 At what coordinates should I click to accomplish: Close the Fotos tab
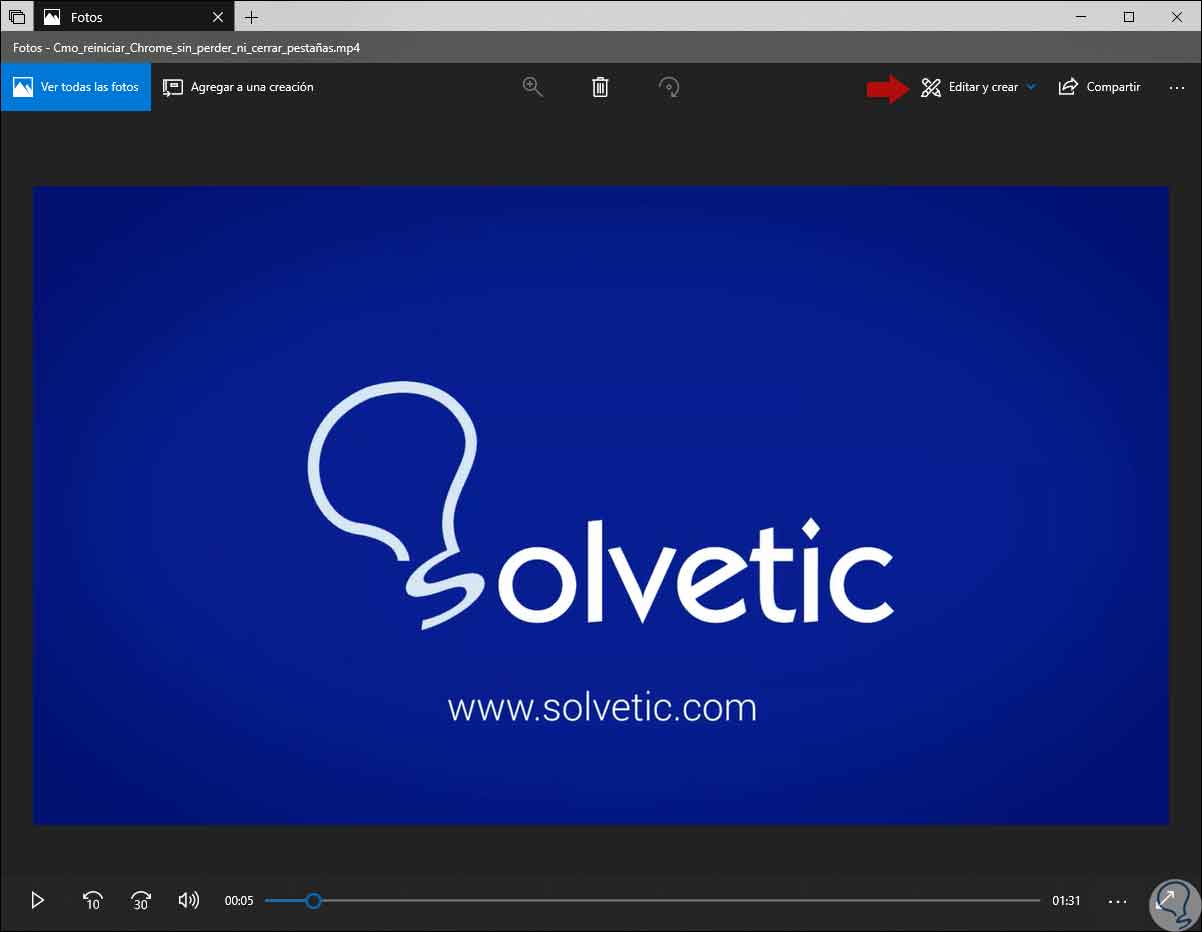218,17
